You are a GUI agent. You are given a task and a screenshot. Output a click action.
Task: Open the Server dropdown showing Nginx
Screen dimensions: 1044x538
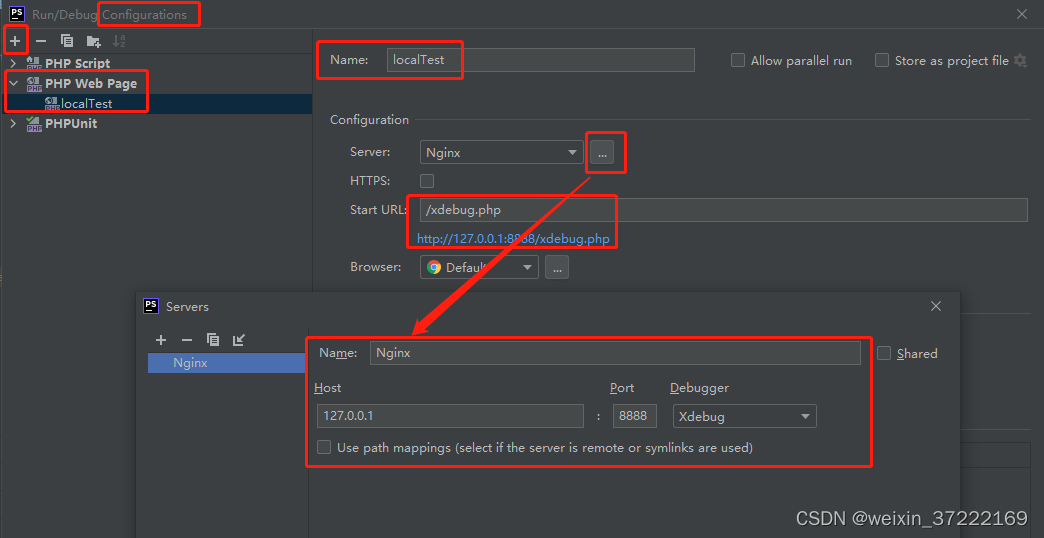[x=501, y=152]
